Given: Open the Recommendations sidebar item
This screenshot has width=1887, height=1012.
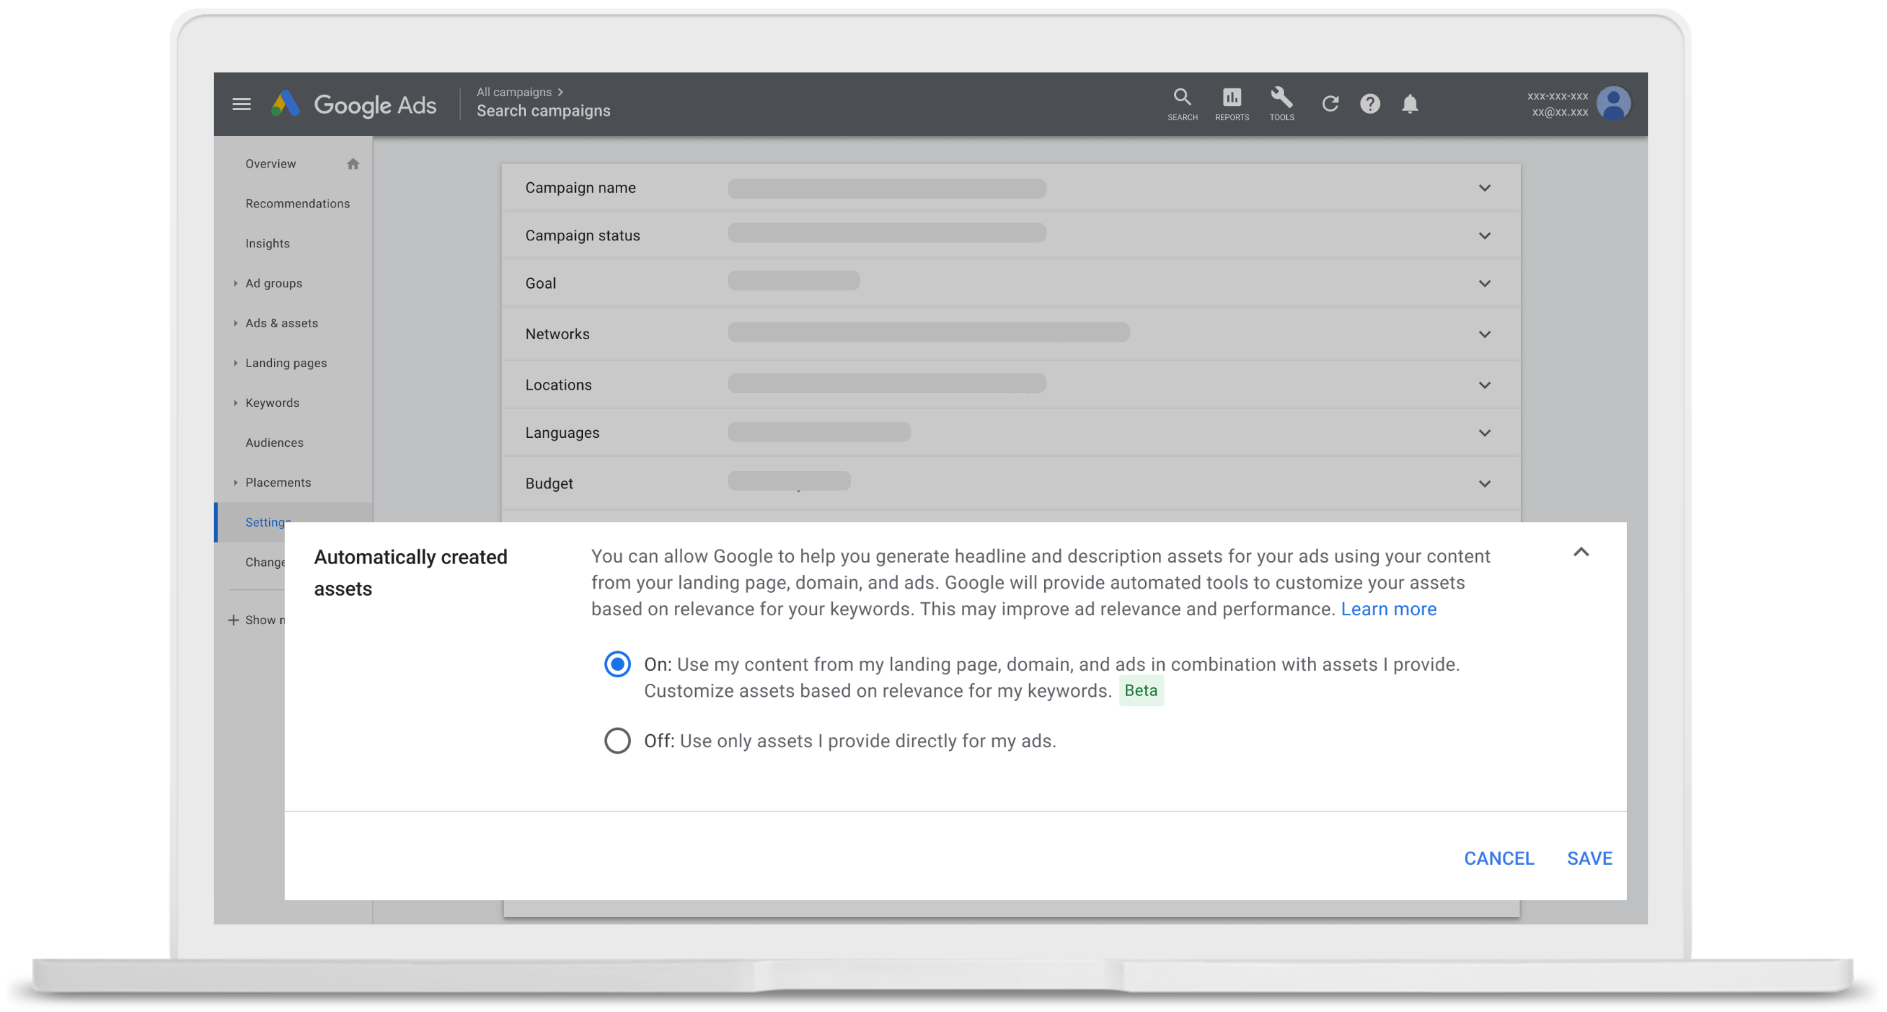Looking at the screenshot, I should click(297, 203).
